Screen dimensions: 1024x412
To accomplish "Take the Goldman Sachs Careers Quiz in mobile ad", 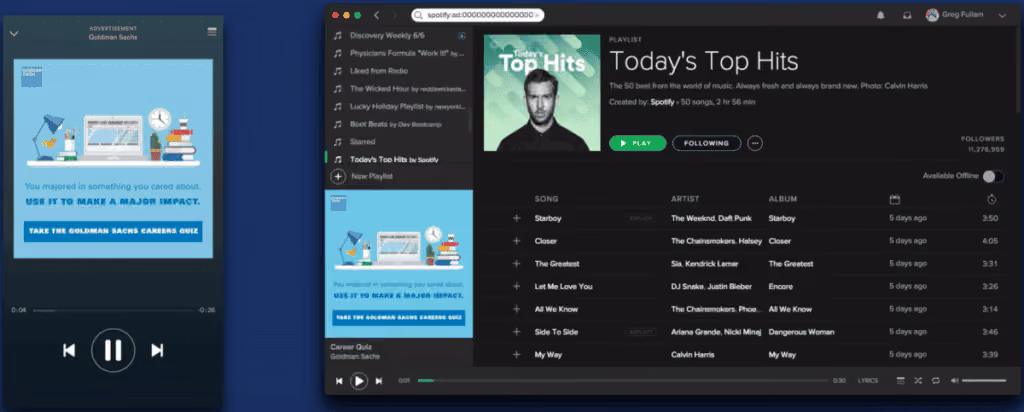I will pos(113,231).
